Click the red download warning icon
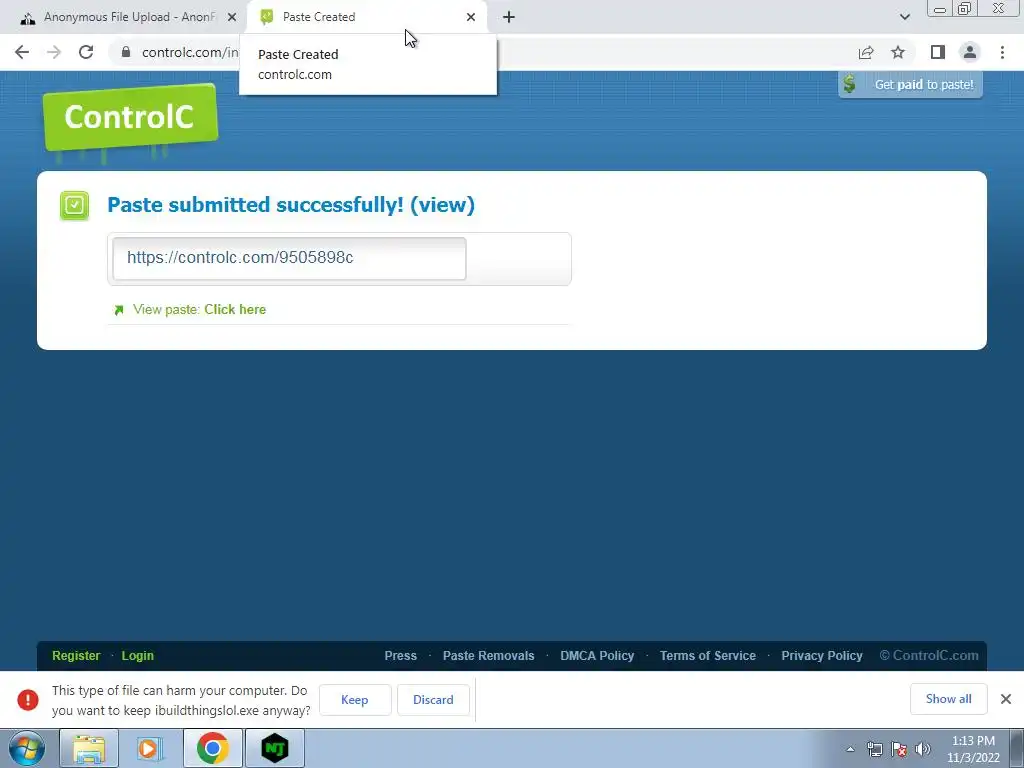This screenshot has height=768, width=1024. click(x=28, y=700)
